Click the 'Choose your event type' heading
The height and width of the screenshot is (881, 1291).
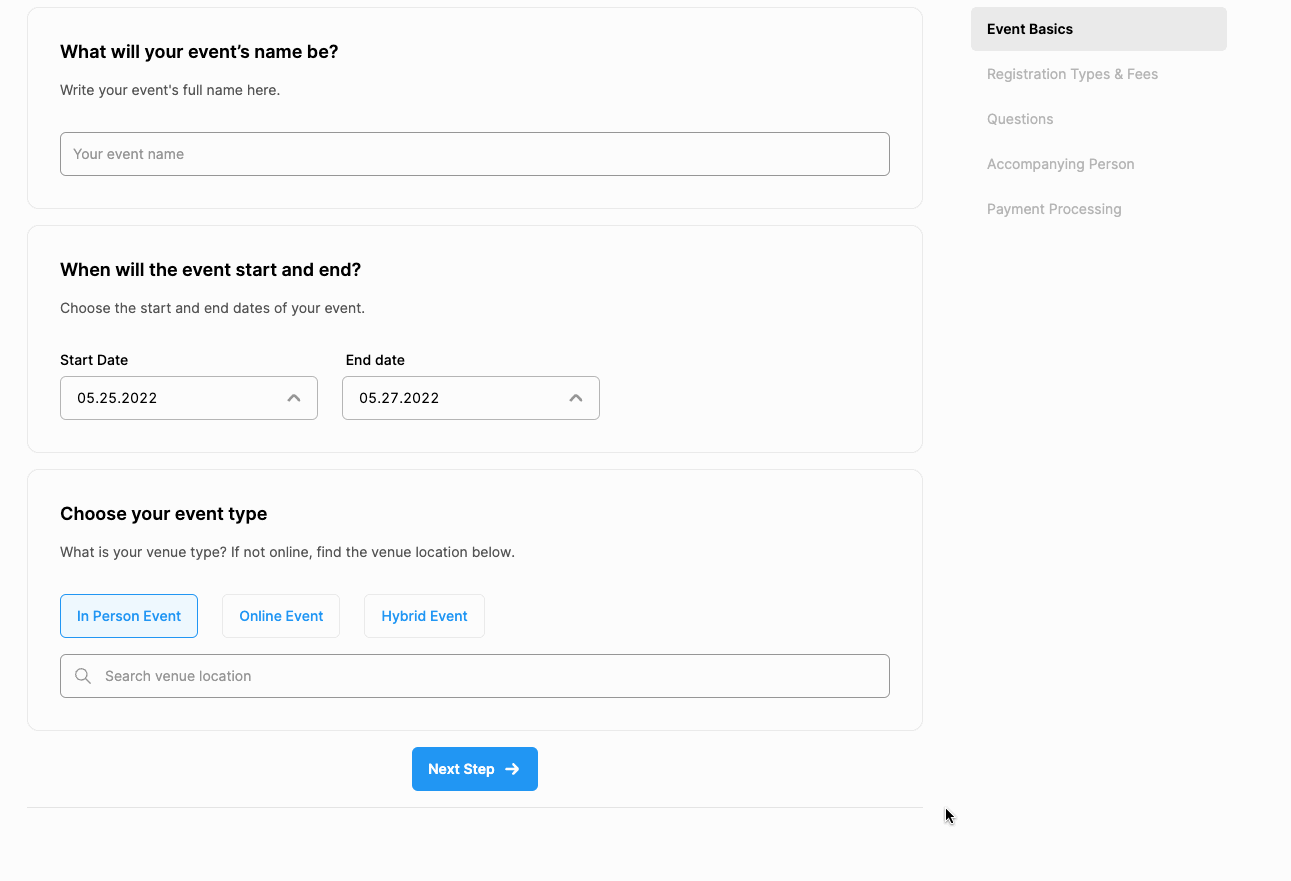pyautogui.click(x=164, y=514)
